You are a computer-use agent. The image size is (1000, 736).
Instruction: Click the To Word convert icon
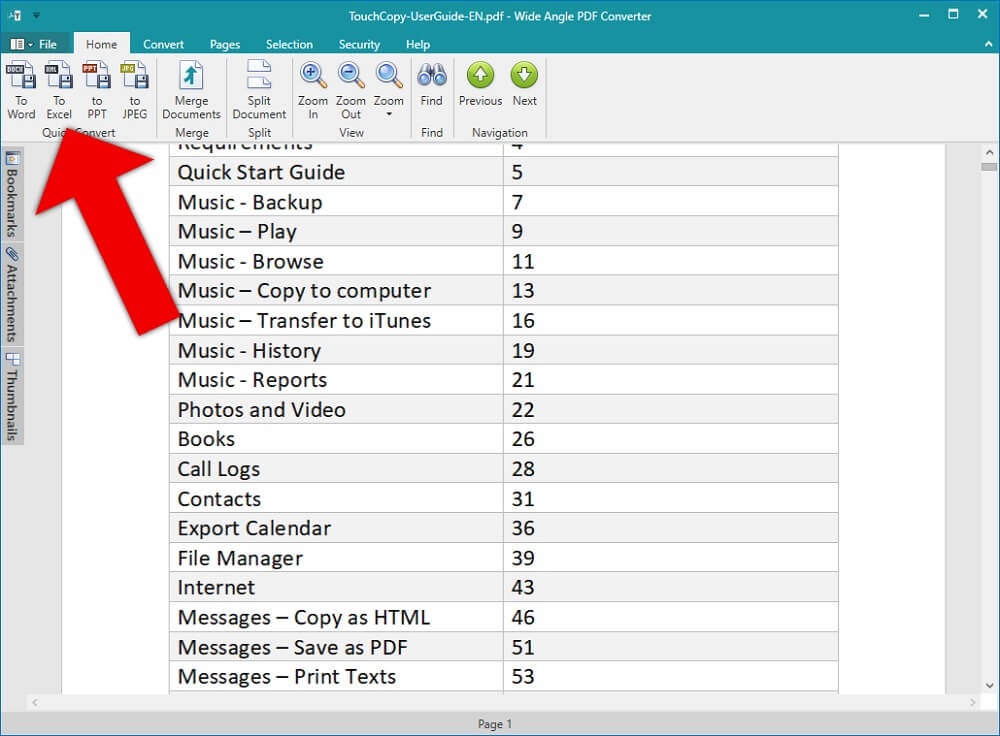coord(21,77)
